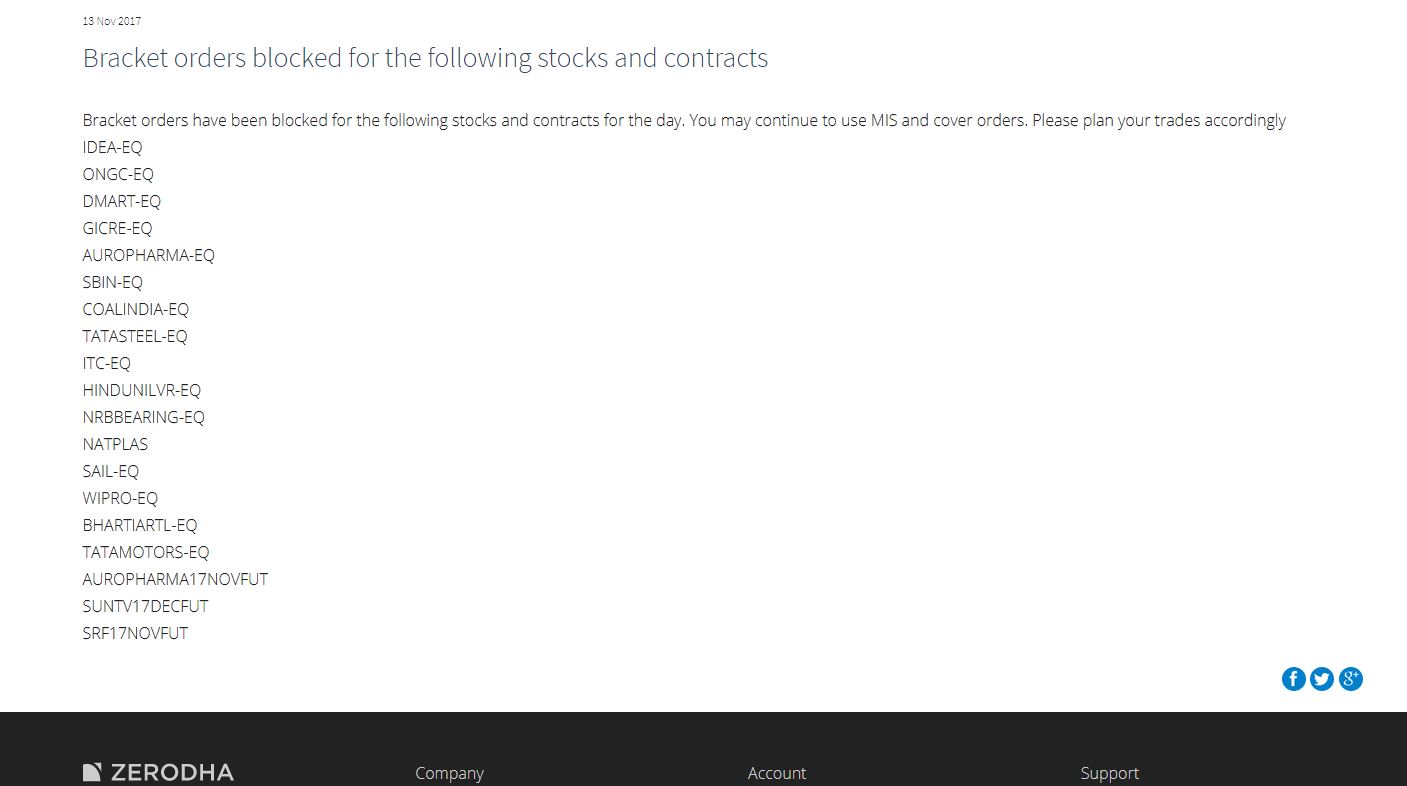Open the Company footer section
Screen dimensions: 1407x786
449,773
